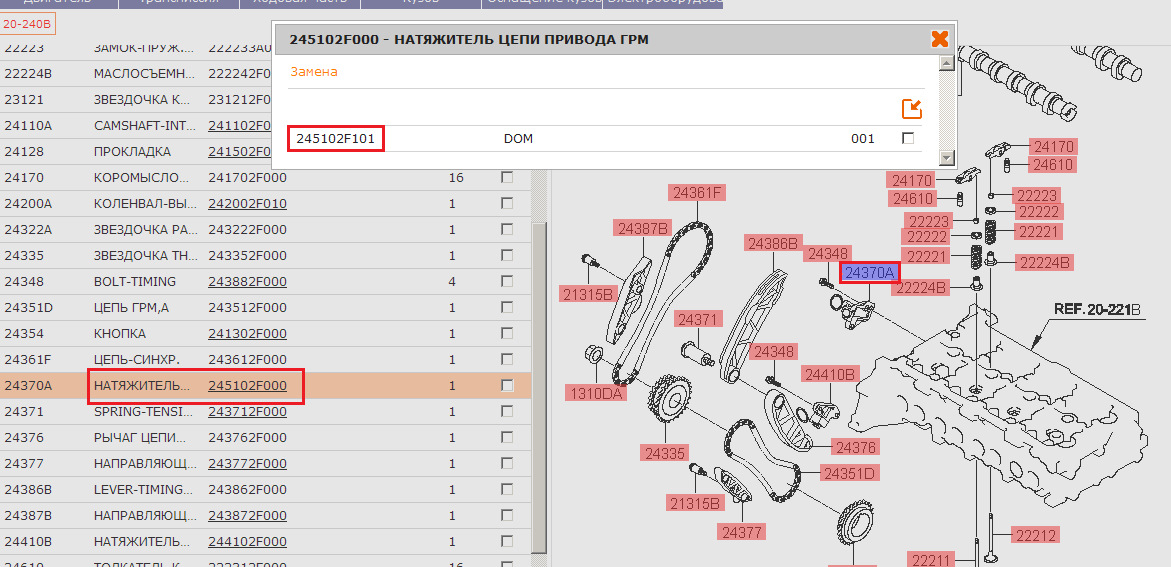Click popup scrollbar down arrow
Image resolution: width=1171 pixels, height=567 pixels.
coord(946,158)
